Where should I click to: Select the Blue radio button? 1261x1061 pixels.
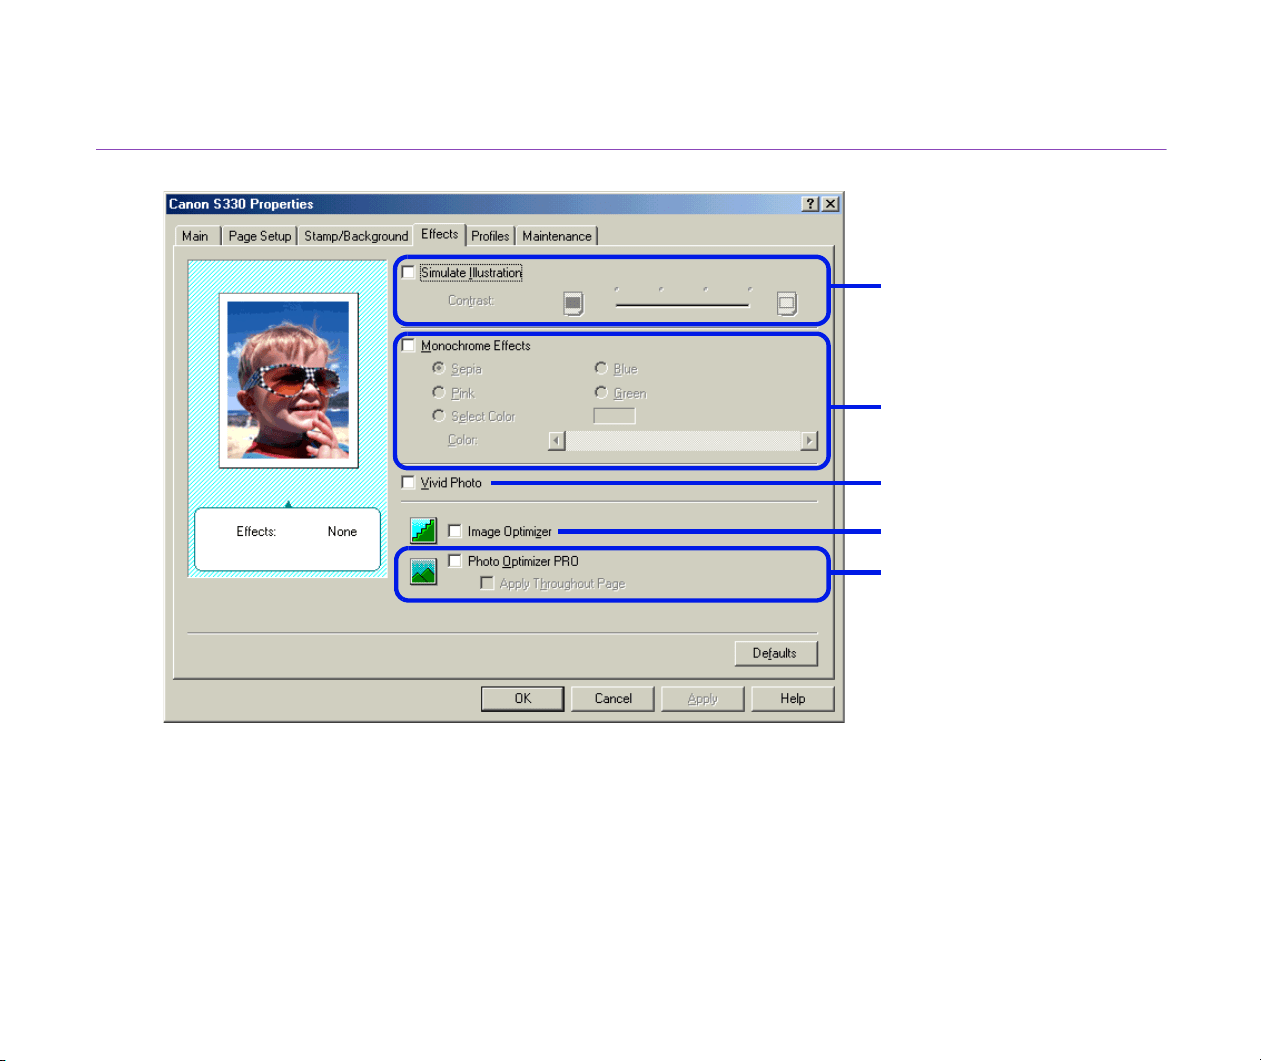601,368
